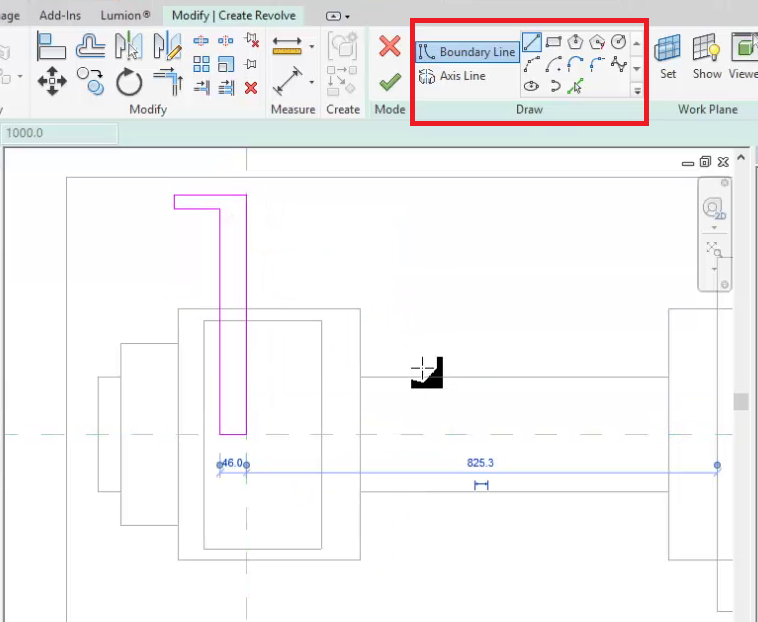Image resolution: width=758 pixels, height=622 pixels.
Task: Expand the full Draw gallery
Action: (x=637, y=90)
